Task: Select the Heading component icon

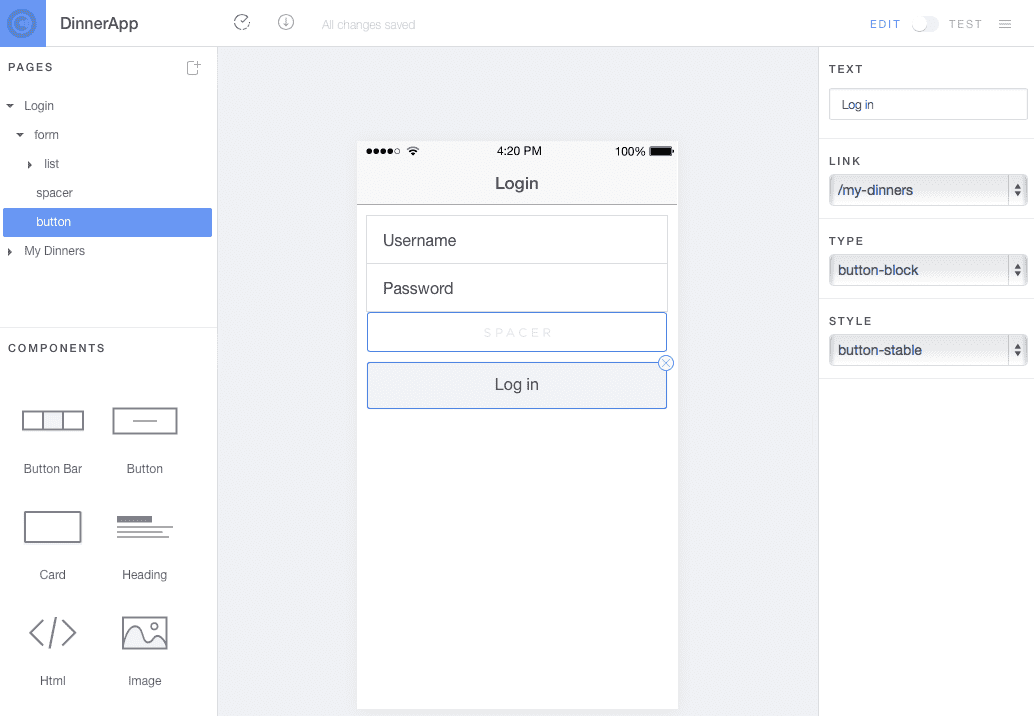Action: [144, 527]
